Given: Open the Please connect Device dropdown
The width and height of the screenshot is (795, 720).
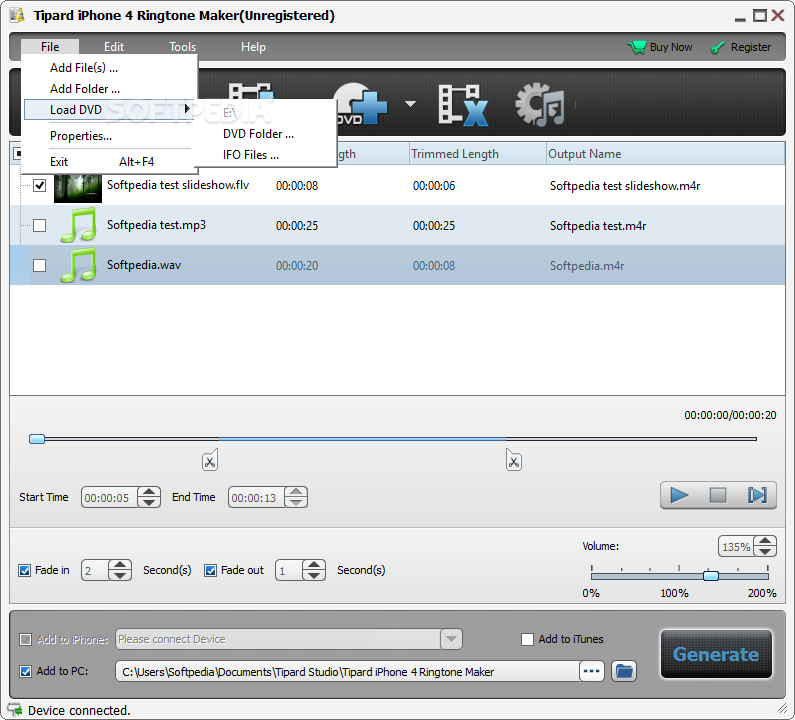Looking at the screenshot, I should (x=451, y=639).
